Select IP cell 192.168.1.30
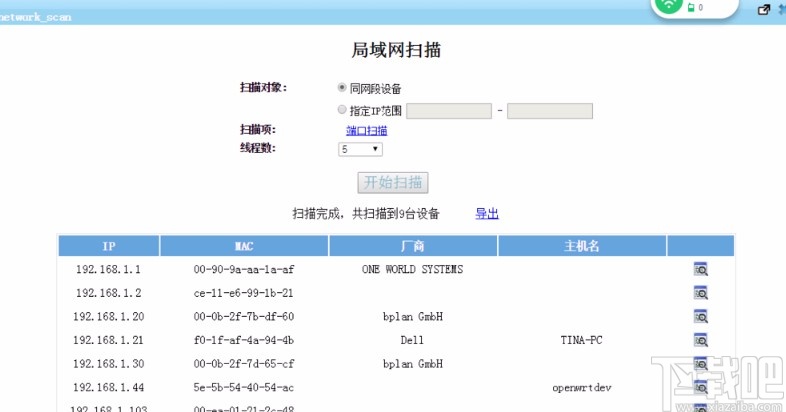Screen dimensions: 786x412 click(x=108, y=363)
